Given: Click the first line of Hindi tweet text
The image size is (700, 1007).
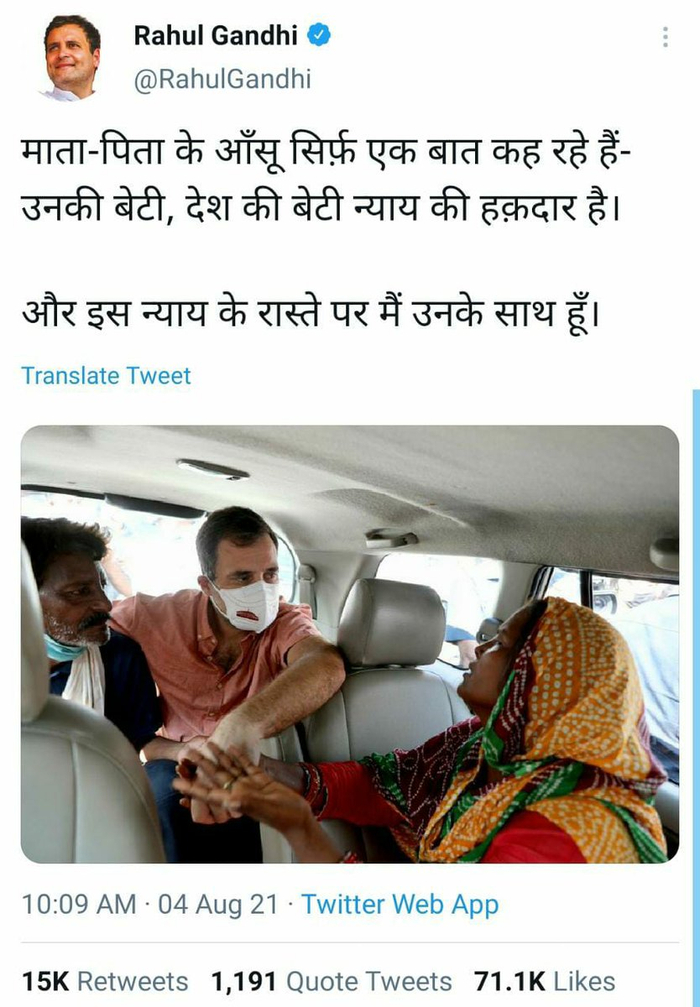Looking at the screenshot, I should (x=327, y=154).
